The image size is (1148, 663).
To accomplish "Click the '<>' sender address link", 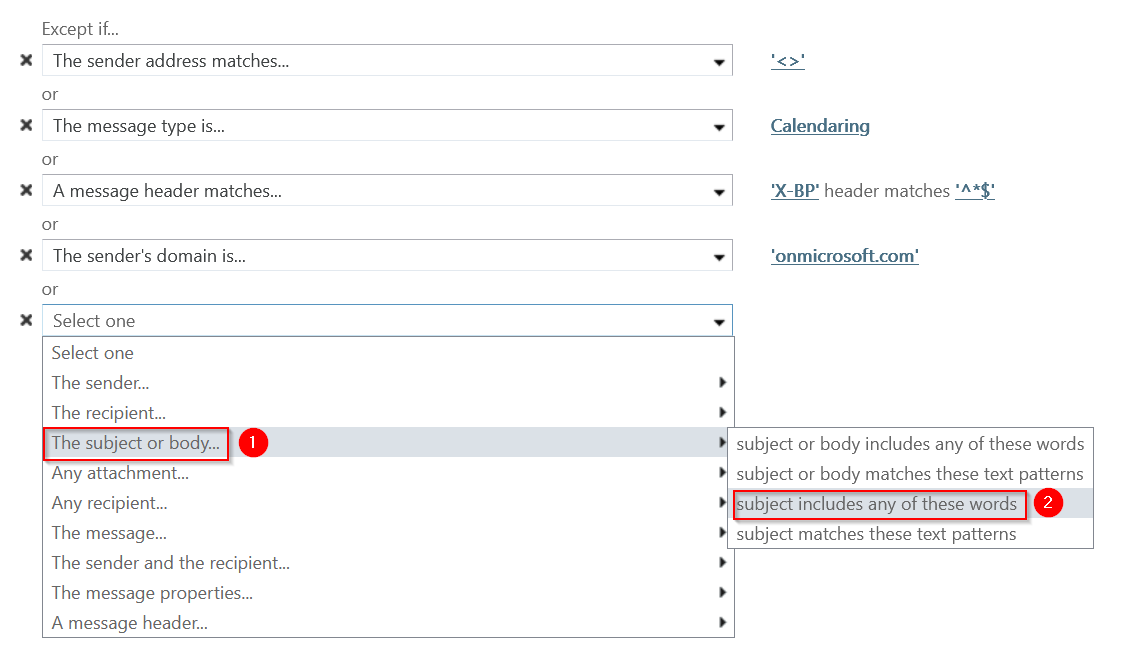I will pos(788,61).
